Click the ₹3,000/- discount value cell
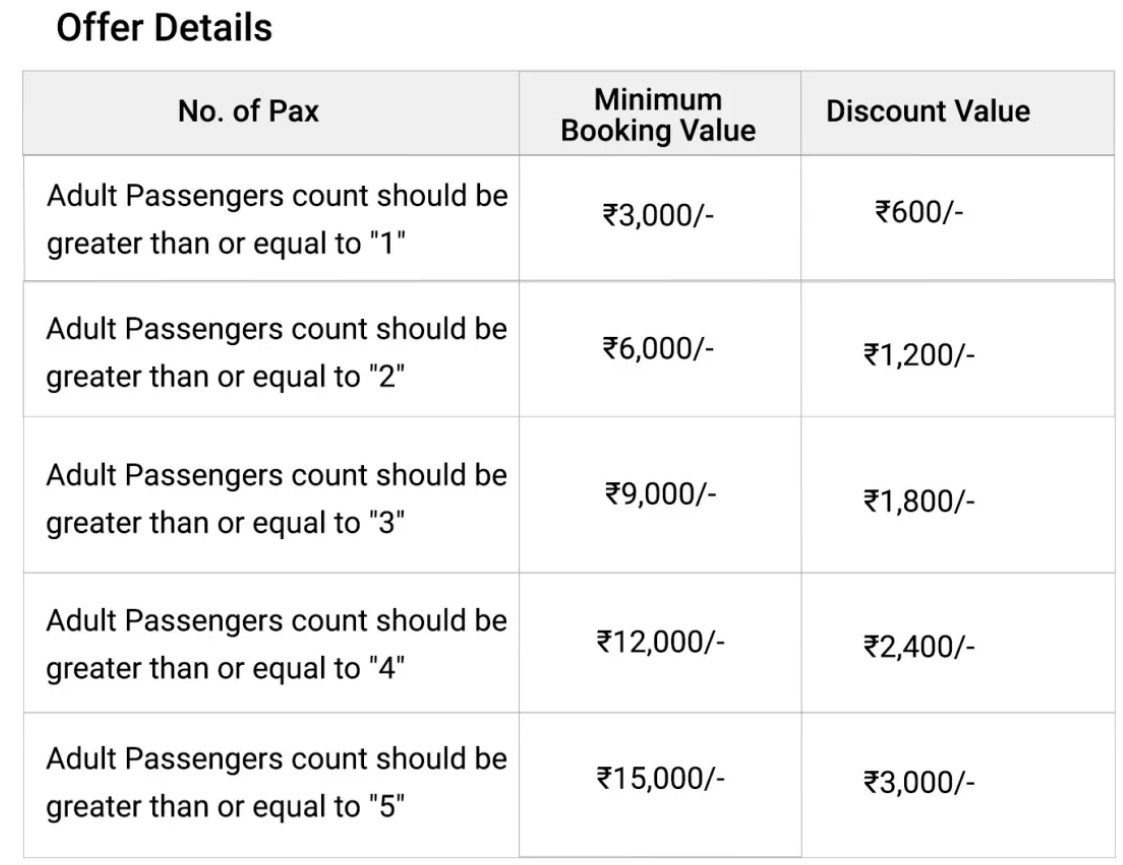The width and height of the screenshot is (1123, 865). click(919, 783)
